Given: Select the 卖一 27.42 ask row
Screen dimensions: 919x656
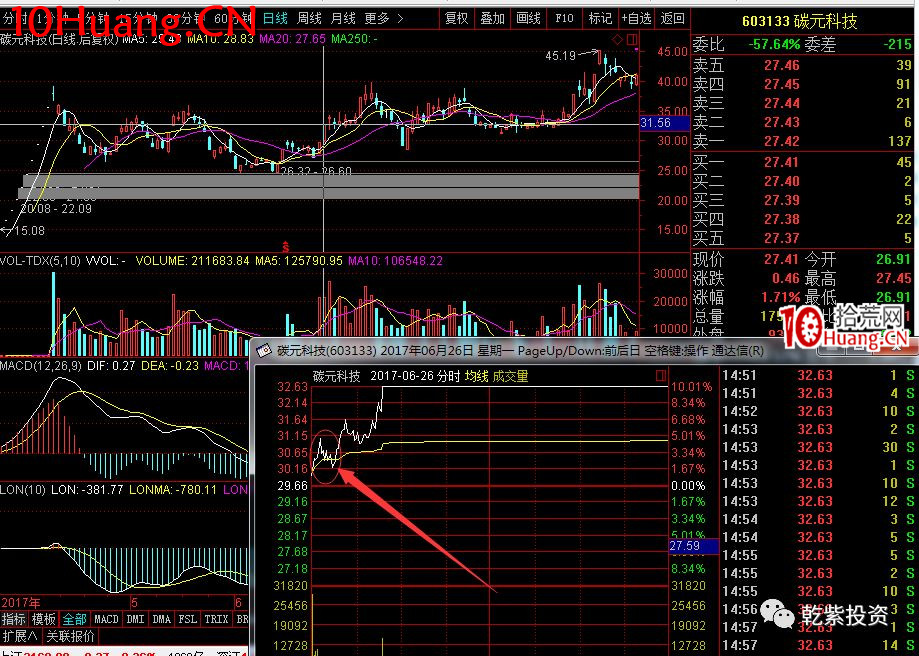Looking at the screenshot, I should pyautogui.click(x=802, y=141).
